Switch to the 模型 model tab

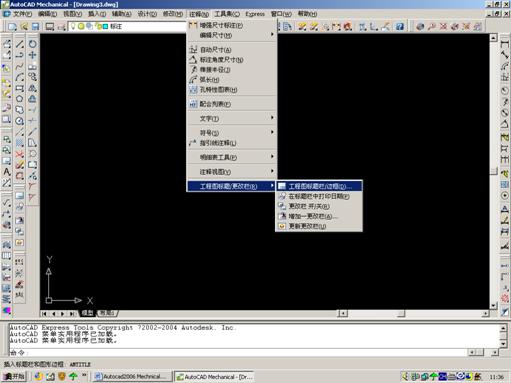(x=88, y=313)
